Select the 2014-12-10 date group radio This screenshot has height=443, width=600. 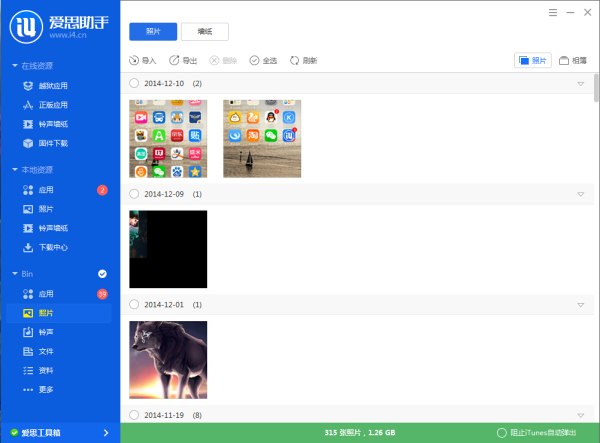(134, 83)
